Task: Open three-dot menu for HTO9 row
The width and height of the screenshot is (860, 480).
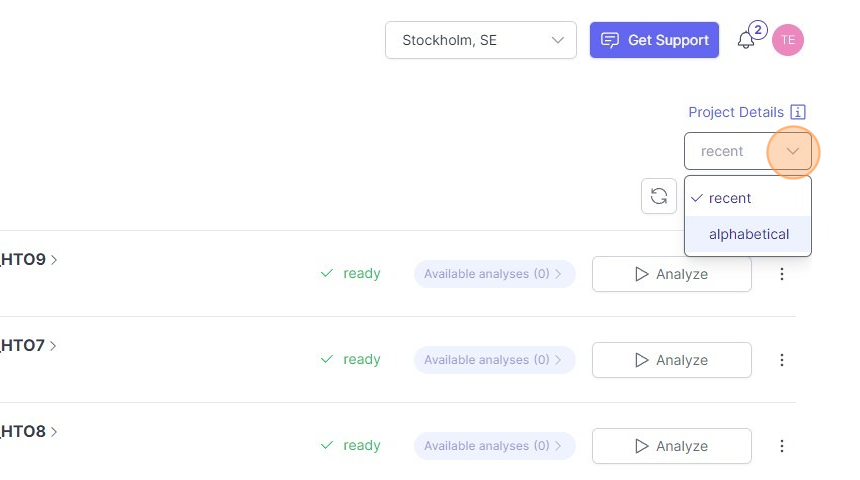Action: 782,274
